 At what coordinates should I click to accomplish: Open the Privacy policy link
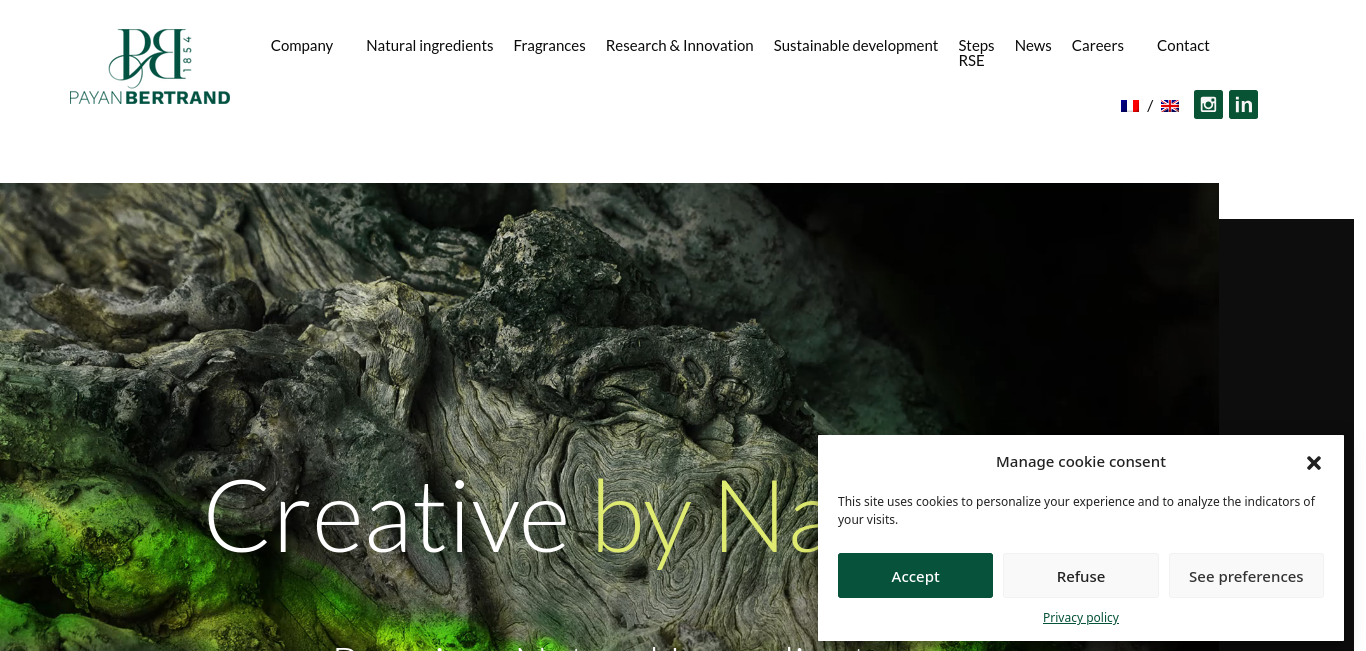1081,618
